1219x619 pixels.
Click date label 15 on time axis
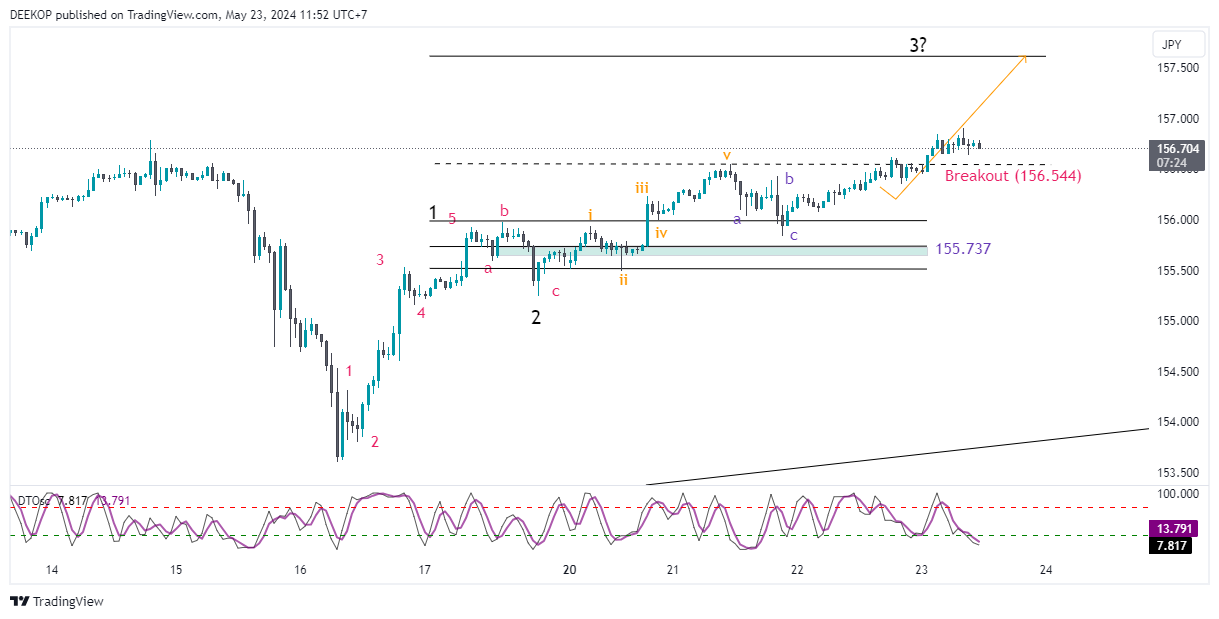click(176, 570)
